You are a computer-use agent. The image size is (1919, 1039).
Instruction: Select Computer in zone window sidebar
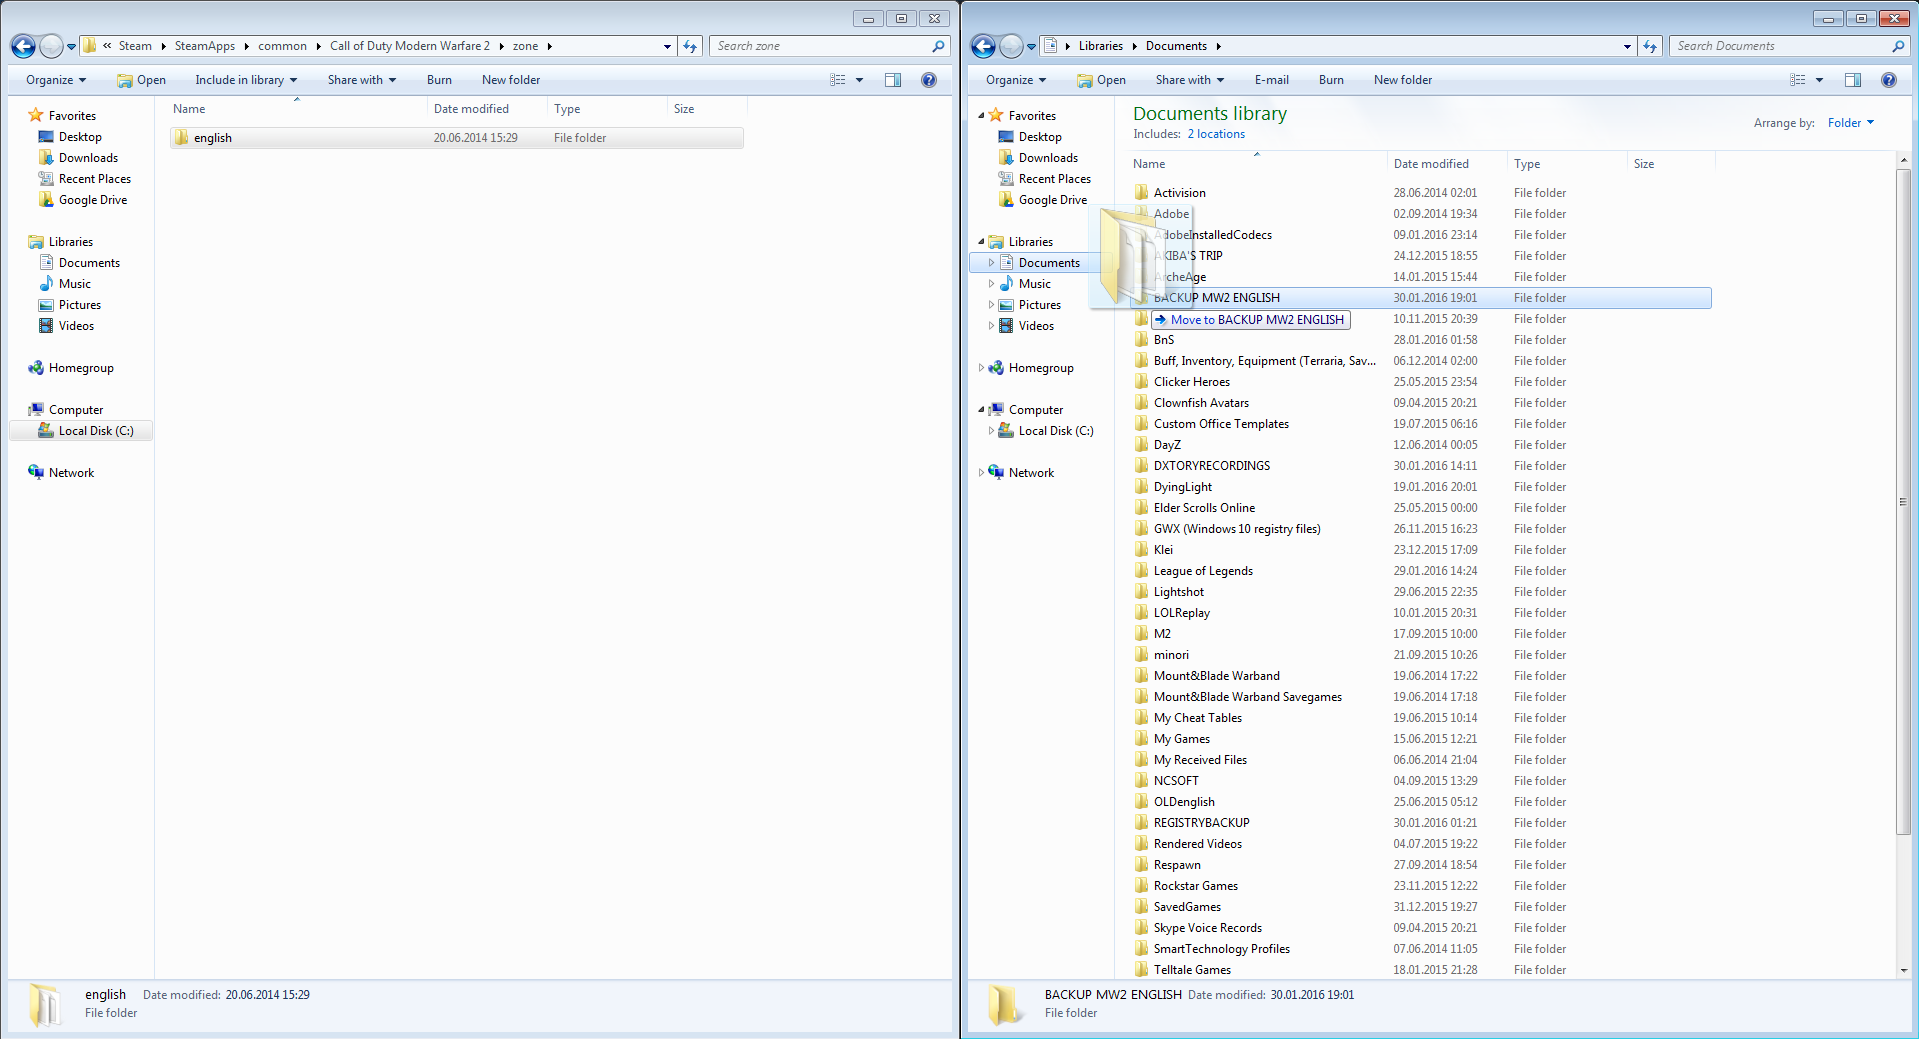(76, 410)
